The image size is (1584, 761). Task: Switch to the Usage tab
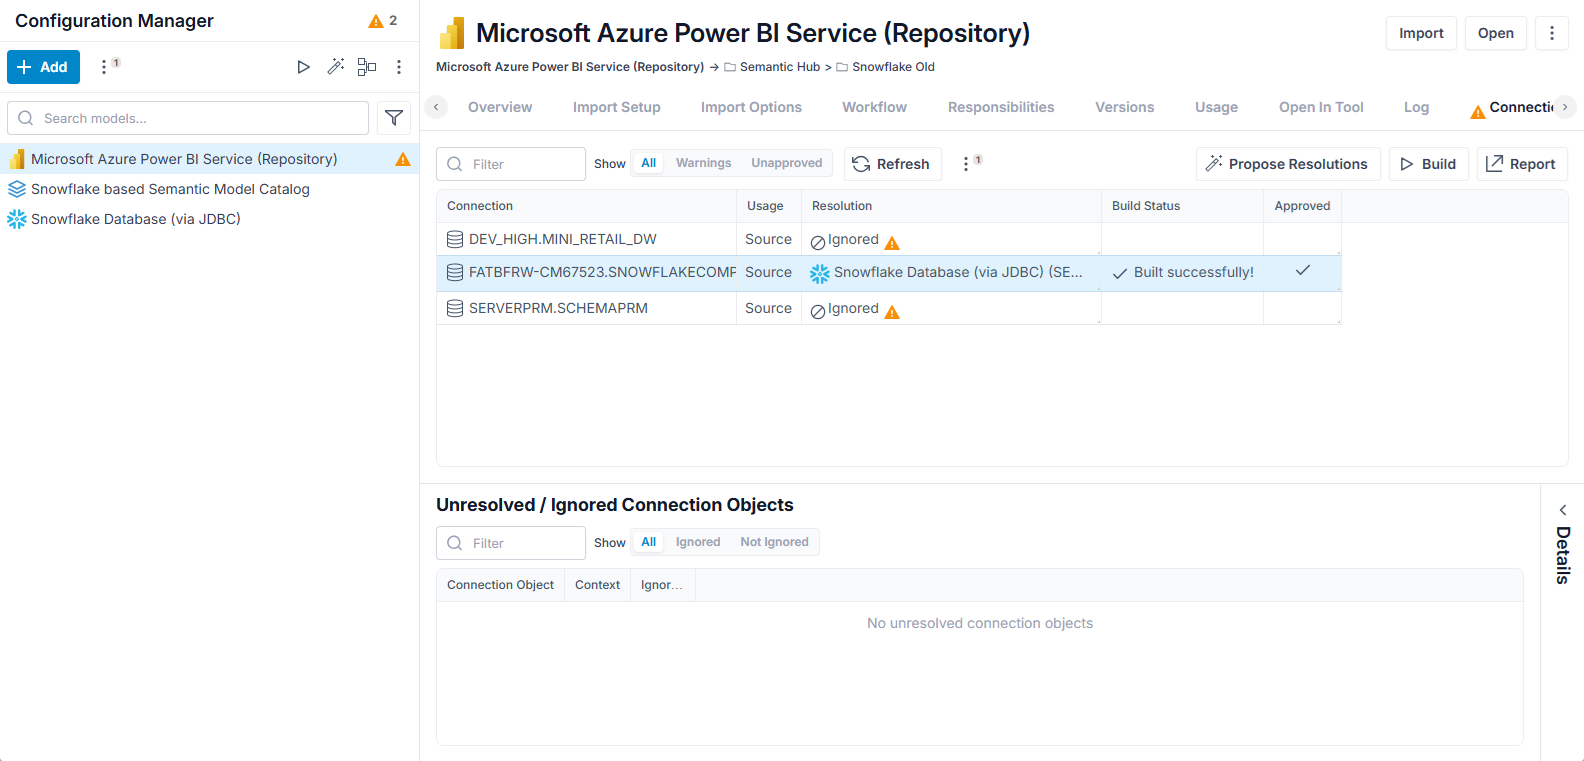pyautogui.click(x=1216, y=107)
